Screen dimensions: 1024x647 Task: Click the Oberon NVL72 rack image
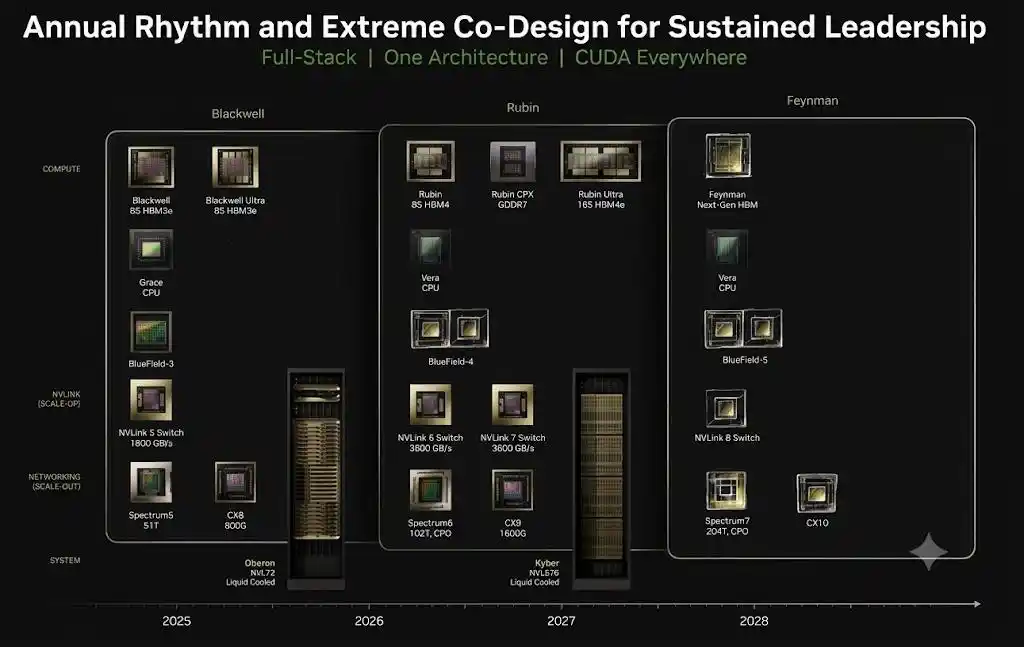(316, 479)
